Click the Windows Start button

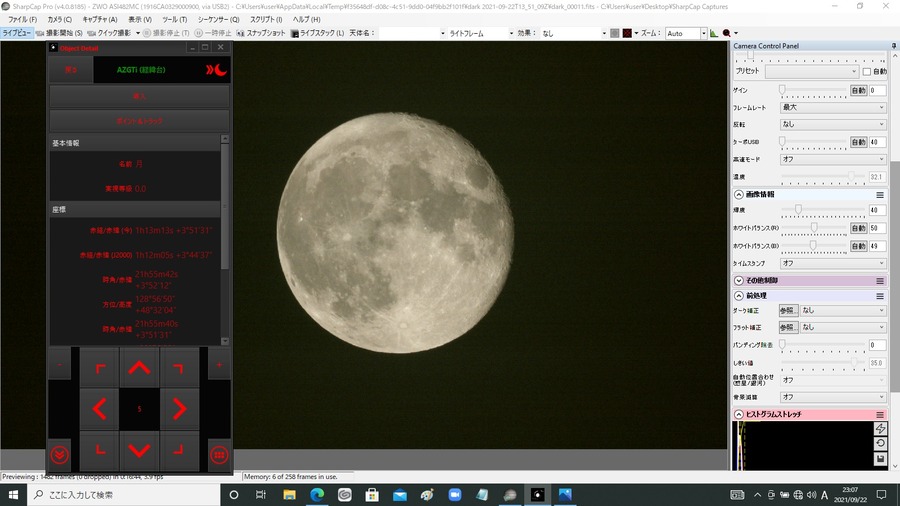pyautogui.click(x=13, y=495)
